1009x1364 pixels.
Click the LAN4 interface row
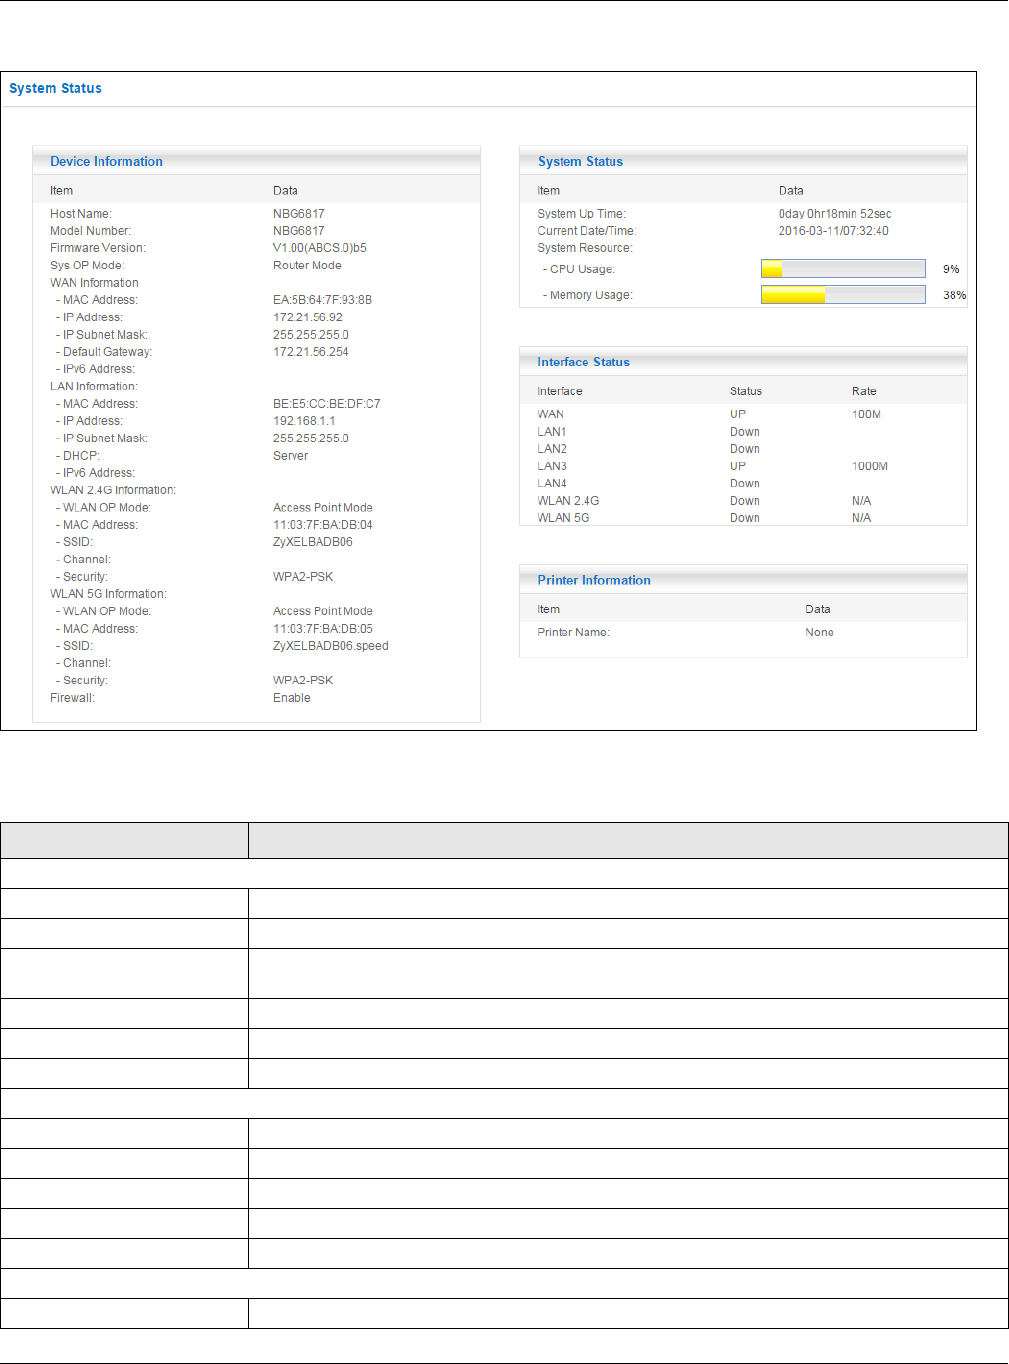click(x=743, y=483)
